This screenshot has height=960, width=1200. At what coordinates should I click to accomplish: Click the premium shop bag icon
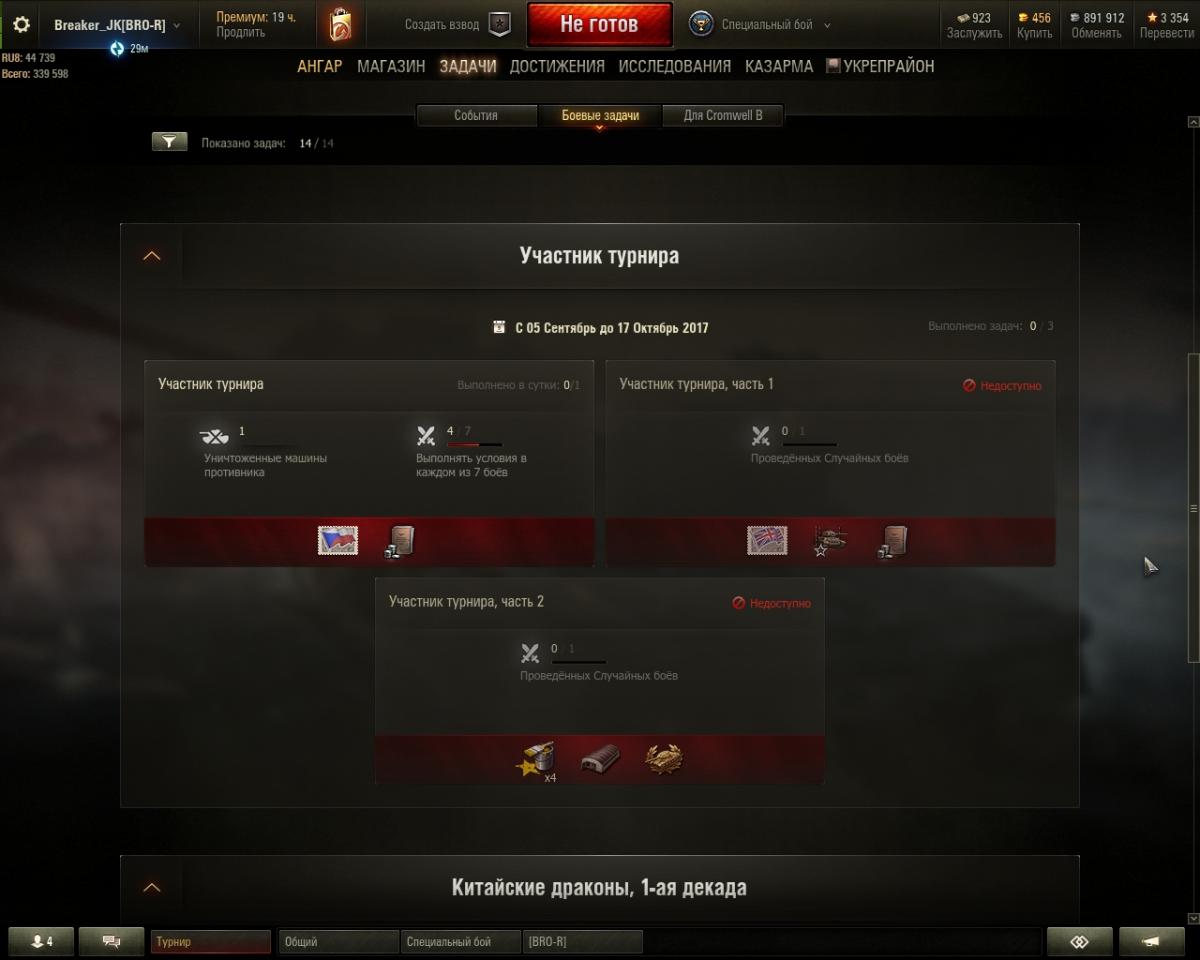pos(340,24)
